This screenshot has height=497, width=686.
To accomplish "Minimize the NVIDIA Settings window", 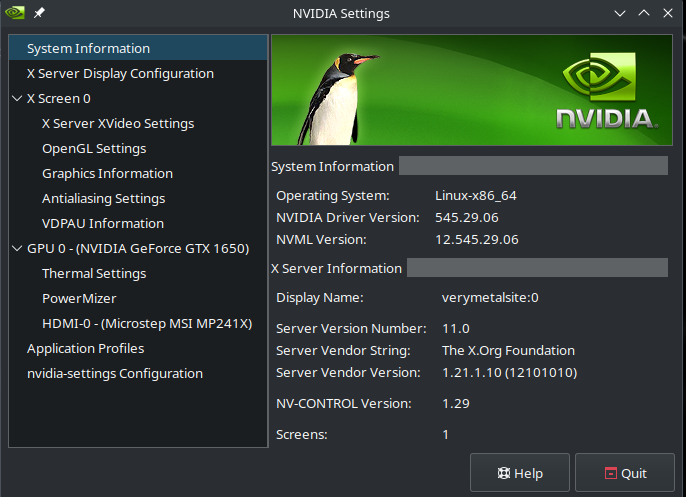I will pyautogui.click(x=620, y=13).
